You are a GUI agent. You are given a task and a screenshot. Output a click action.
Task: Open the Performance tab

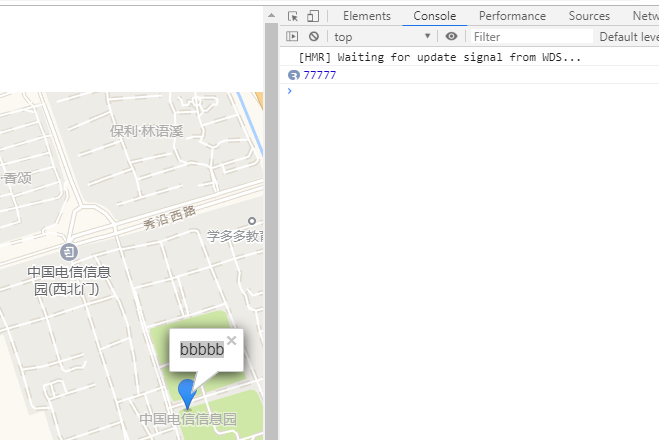pos(512,16)
